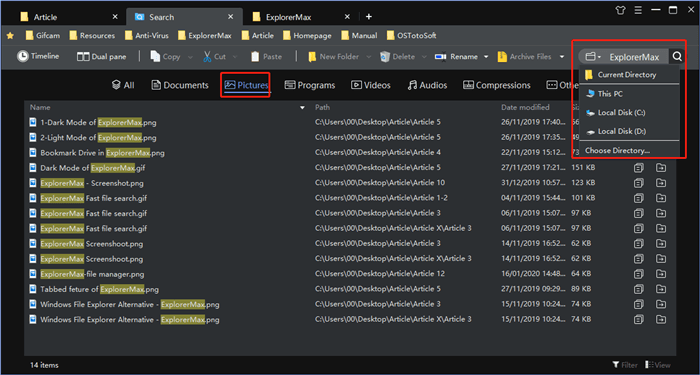Select file ExplorerMax-file manager.png
Screen dimensions: 700x375
tap(92, 274)
